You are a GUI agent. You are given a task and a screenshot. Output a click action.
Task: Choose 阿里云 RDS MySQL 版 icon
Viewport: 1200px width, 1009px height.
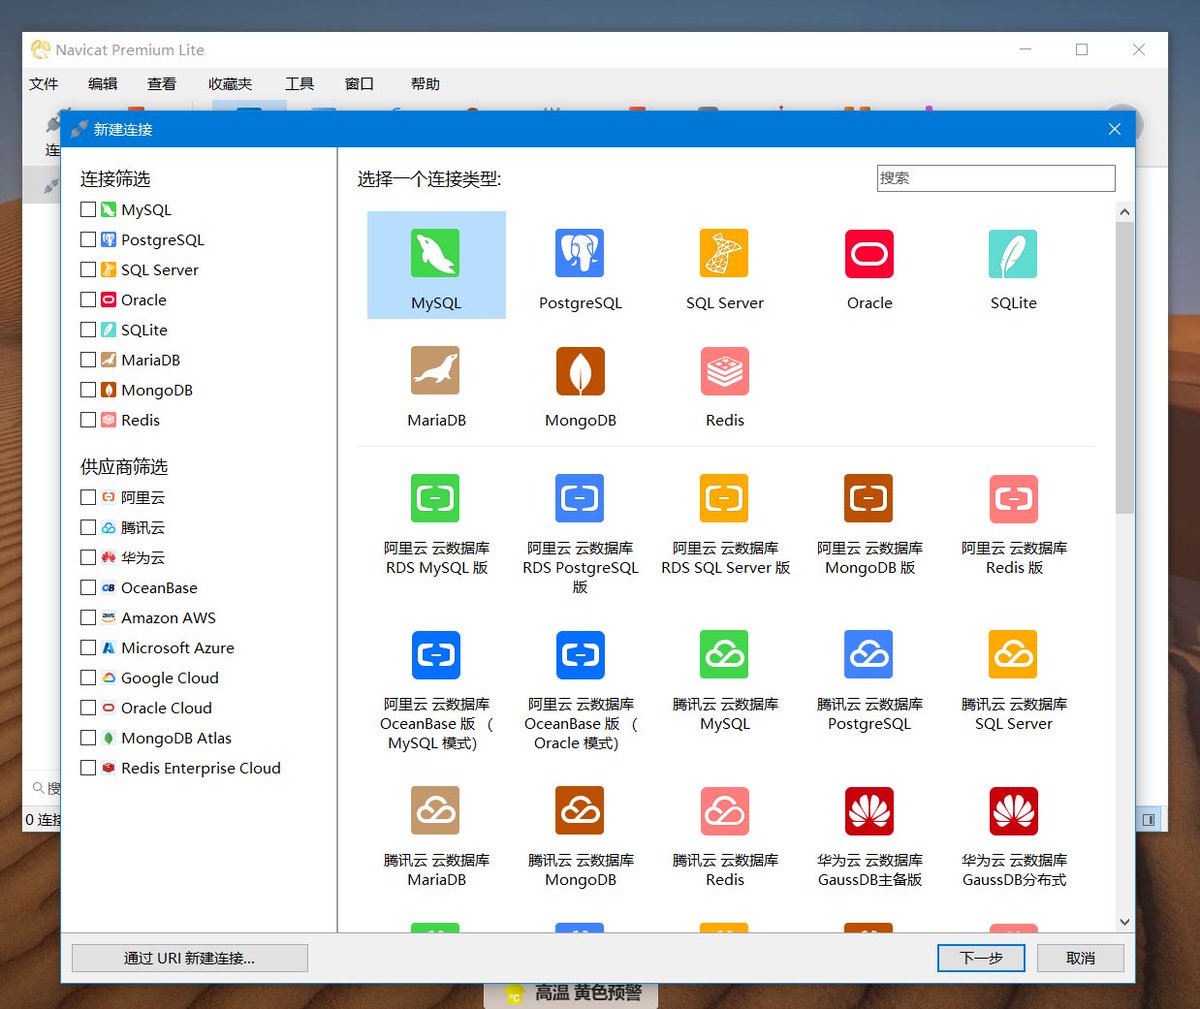tap(436, 498)
